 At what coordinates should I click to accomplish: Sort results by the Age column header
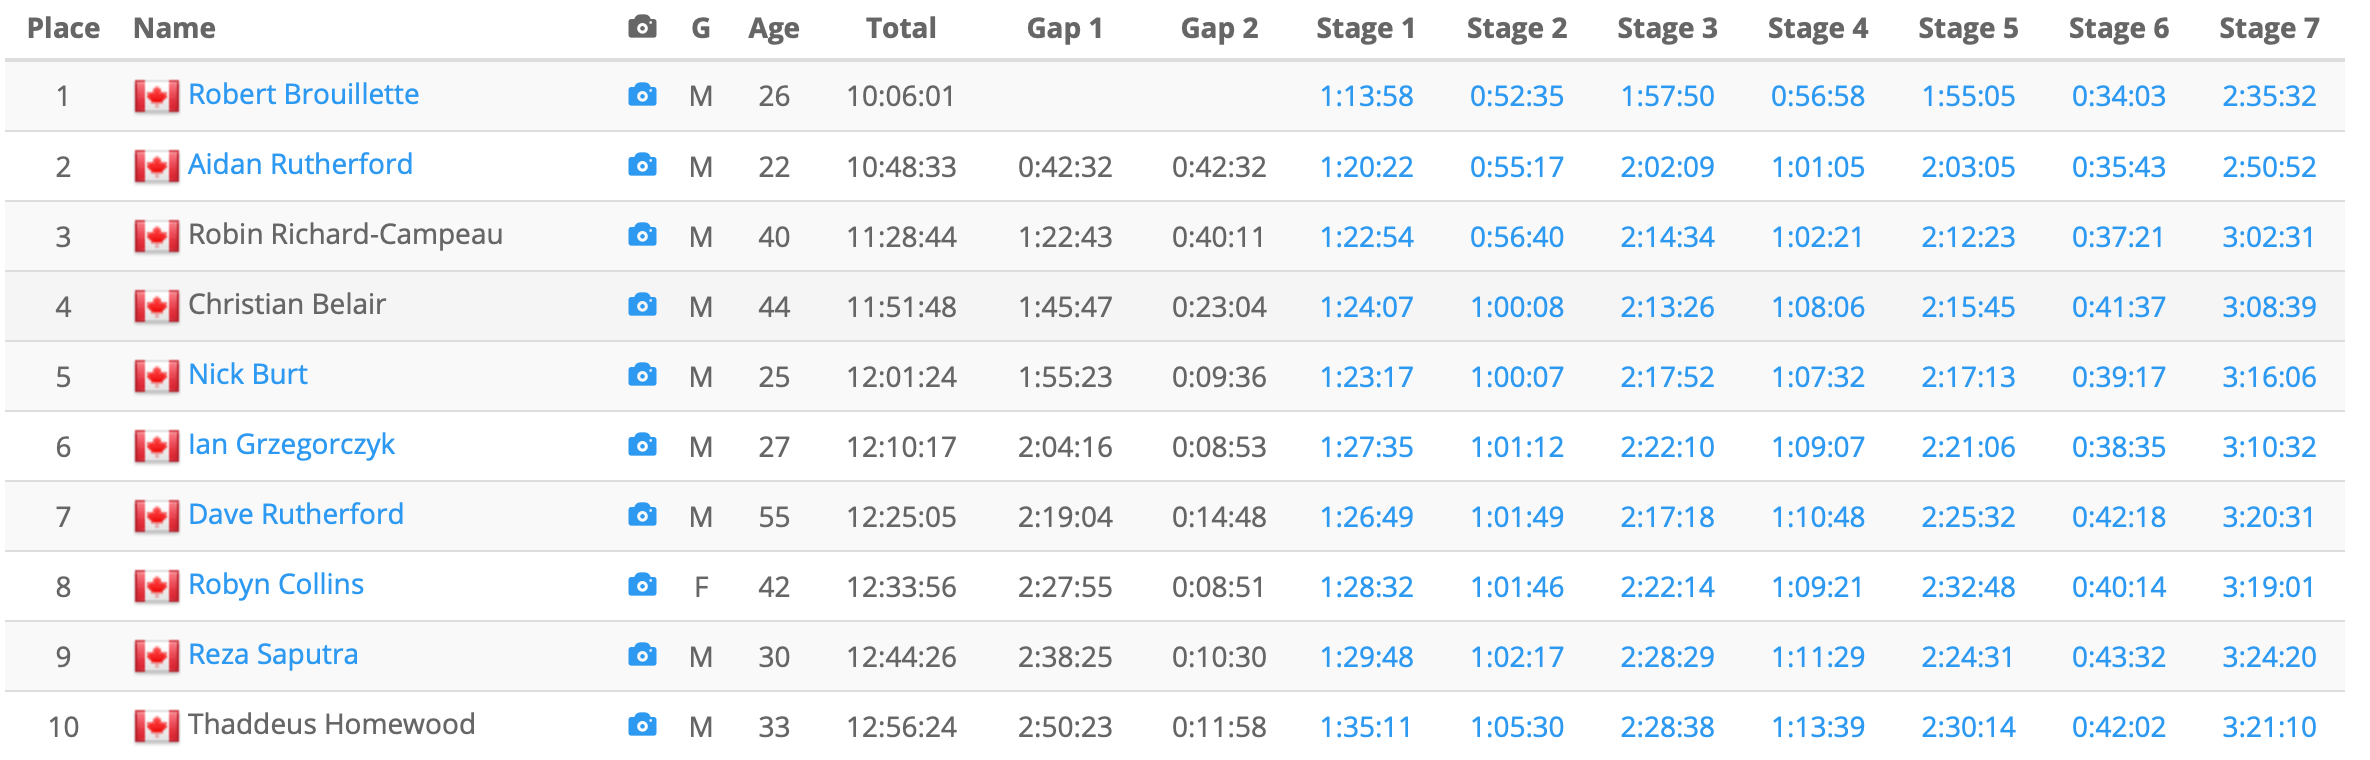[x=773, y=28]
